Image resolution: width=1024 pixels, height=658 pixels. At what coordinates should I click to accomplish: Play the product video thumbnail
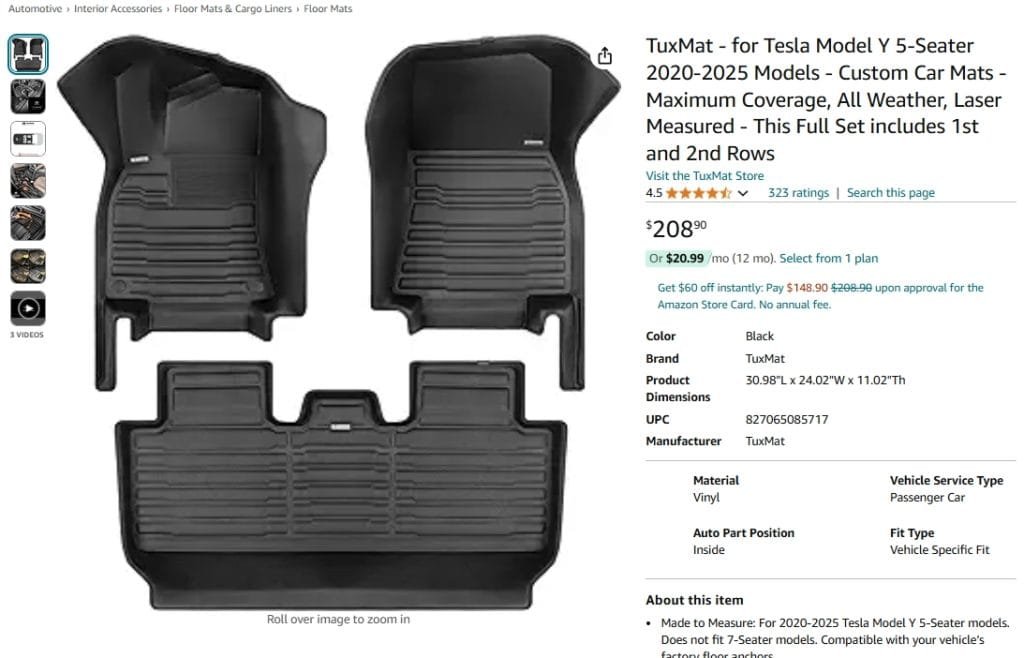[28, 308]
